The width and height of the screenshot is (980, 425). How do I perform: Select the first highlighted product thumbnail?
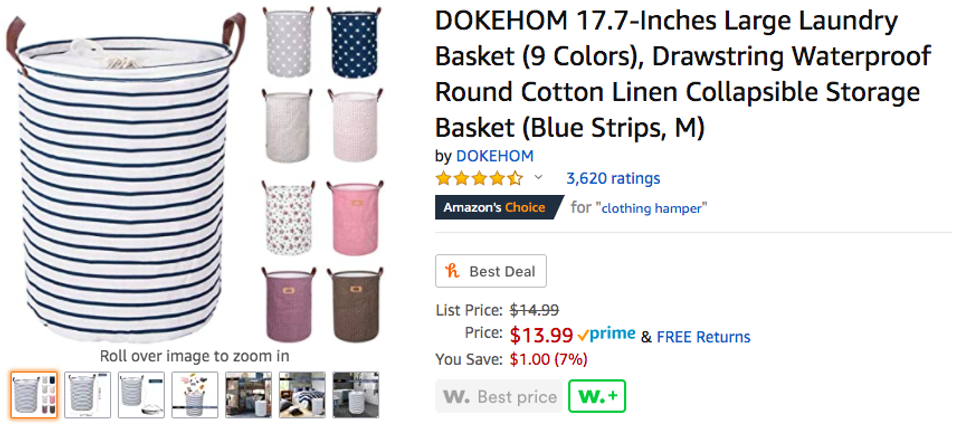tap(35, 394)
